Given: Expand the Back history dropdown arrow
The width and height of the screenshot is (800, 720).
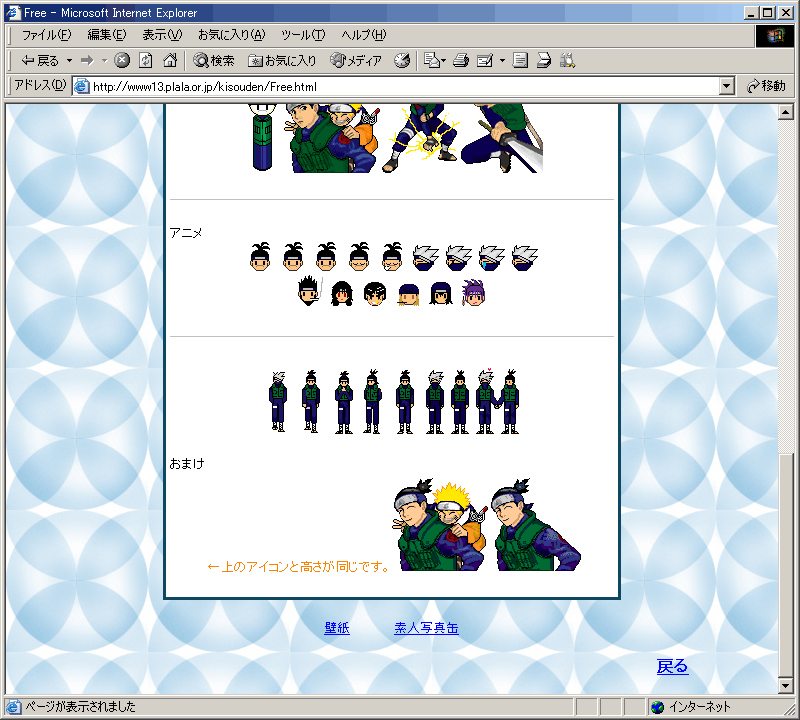Looking at the screenshot, I should [69, 61].
